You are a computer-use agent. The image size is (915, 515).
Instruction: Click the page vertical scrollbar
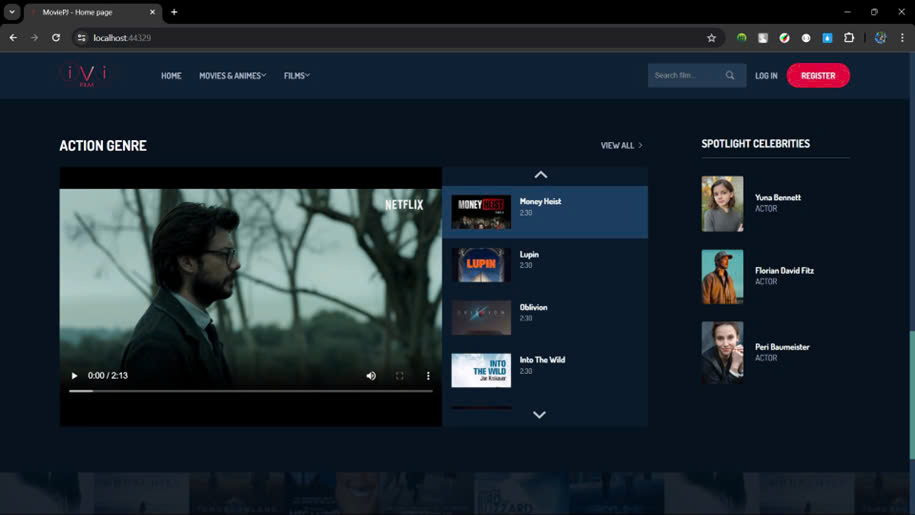click(x=912, y=395)
